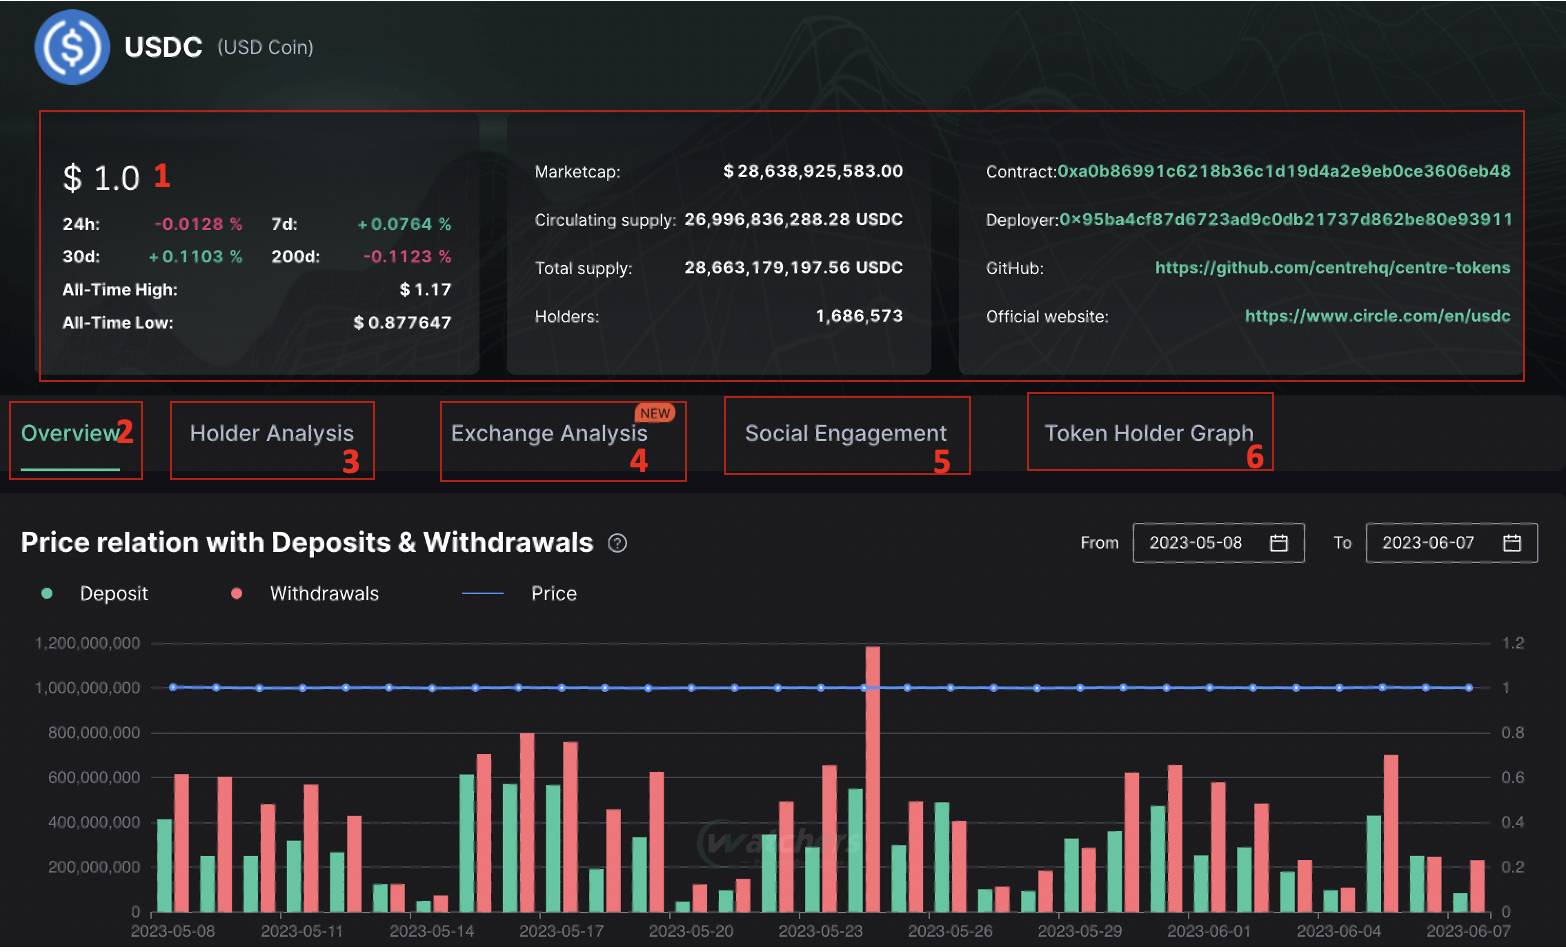
Task: Open the To date calendar icon
Action: point(1512,542)
